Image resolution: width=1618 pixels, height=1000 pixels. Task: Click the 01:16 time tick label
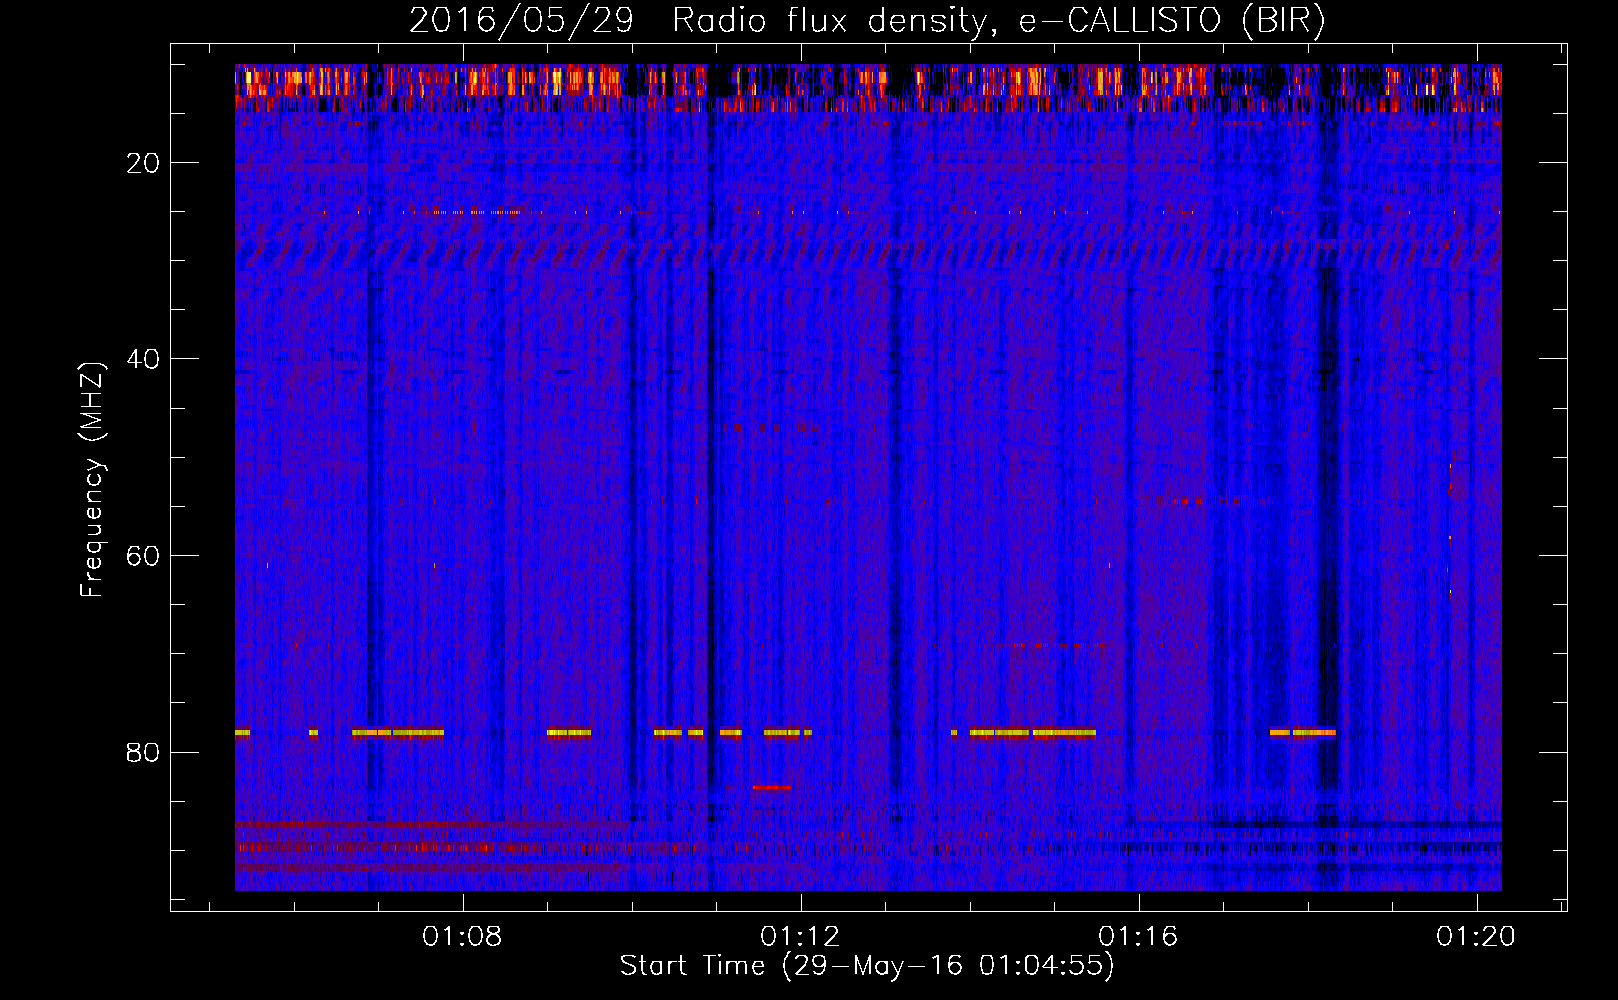pyautogui.click(x=1138, y=937)
